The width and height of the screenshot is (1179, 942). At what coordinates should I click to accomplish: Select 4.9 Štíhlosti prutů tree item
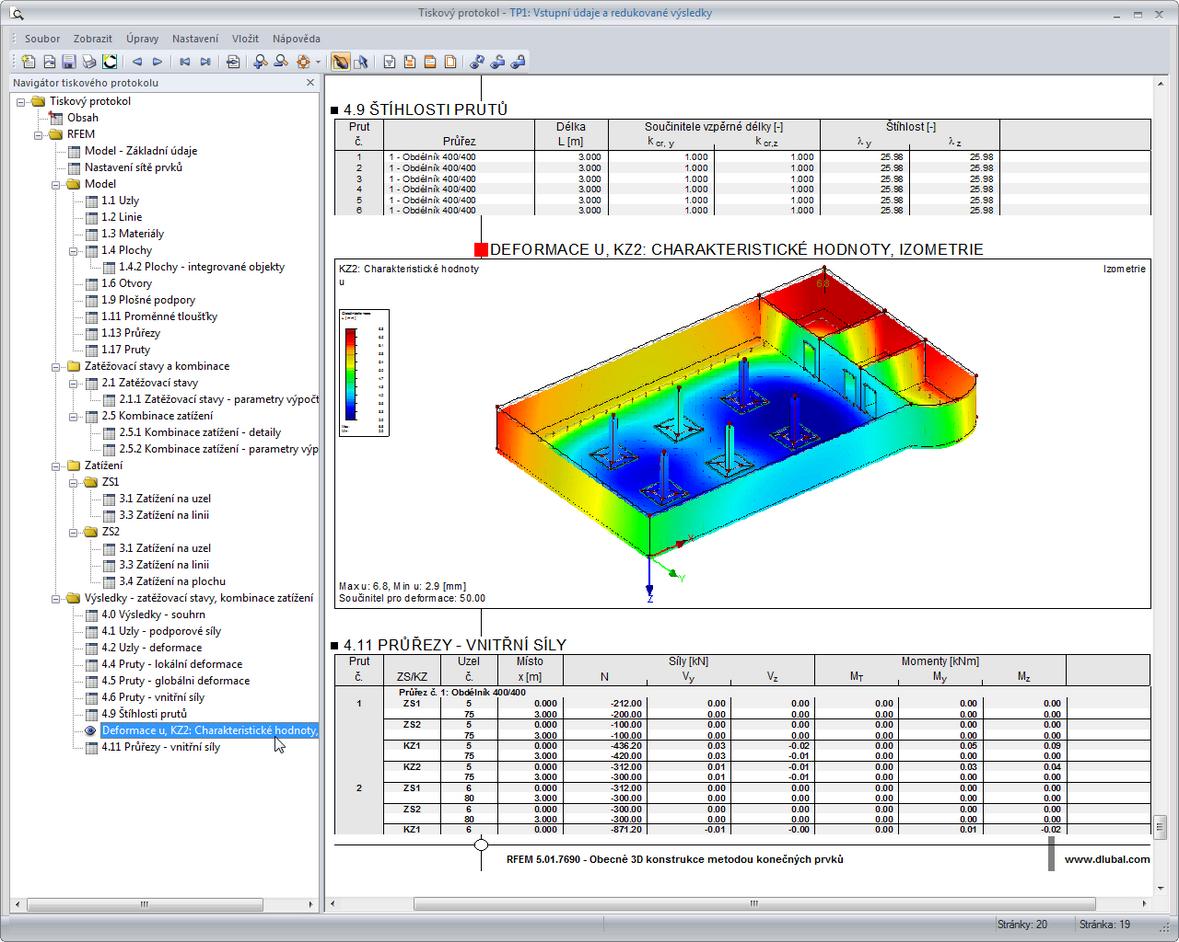click(x=144, y=713)
